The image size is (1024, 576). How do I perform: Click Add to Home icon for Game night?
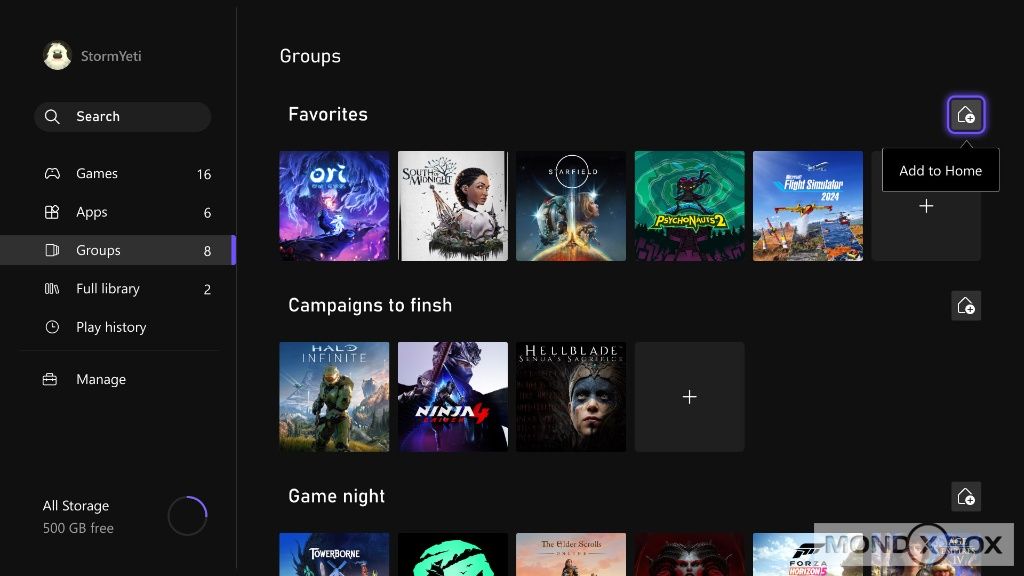pyautogui.click(x=966, y=496)
